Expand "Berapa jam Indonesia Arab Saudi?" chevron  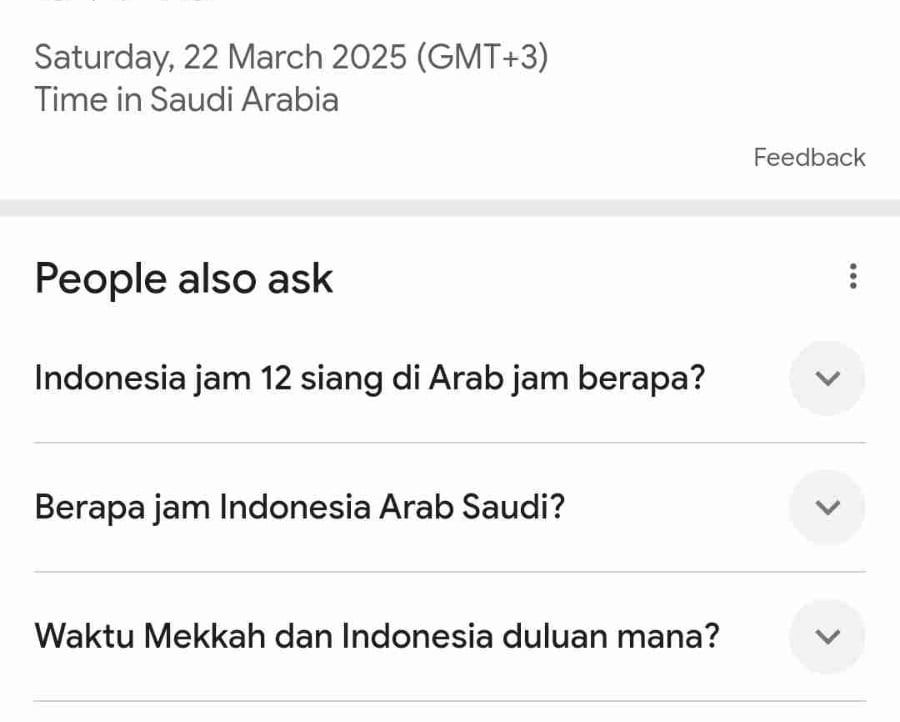(x=827, y=507)
